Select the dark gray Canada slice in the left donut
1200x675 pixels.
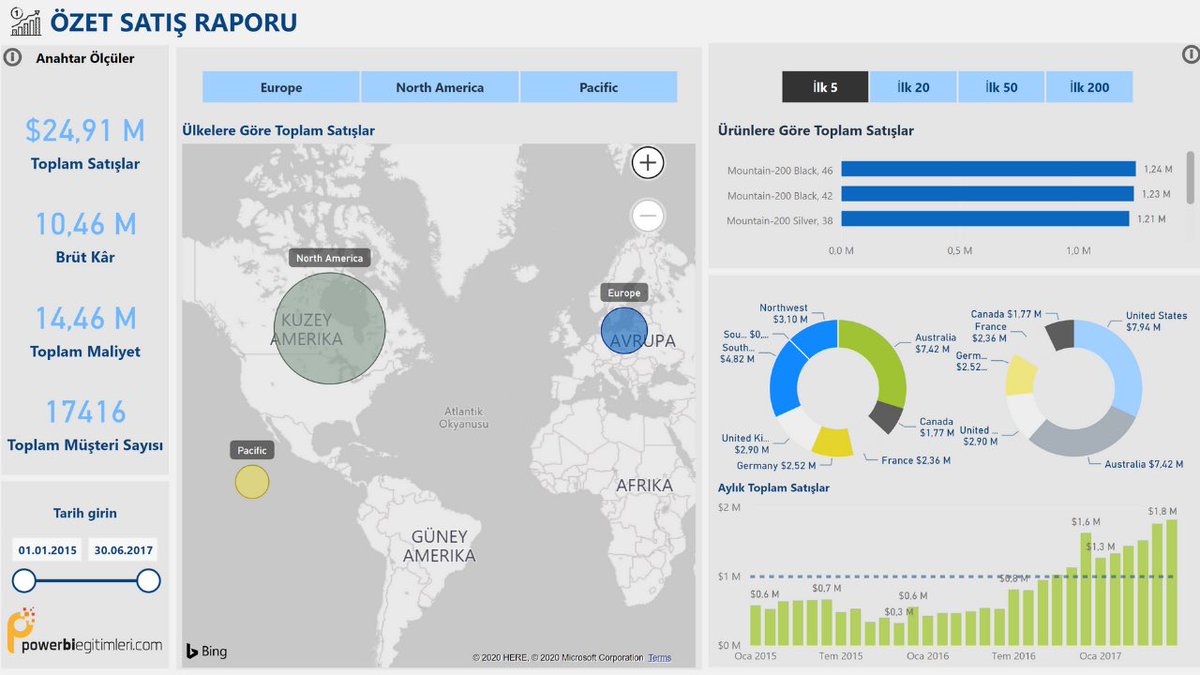click(886, 416)
